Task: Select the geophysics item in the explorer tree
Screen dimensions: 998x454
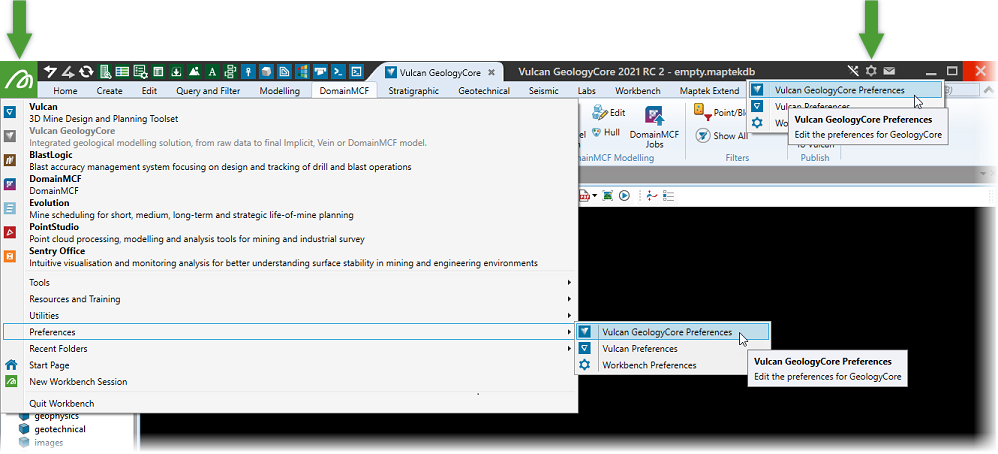Action: 59,416
